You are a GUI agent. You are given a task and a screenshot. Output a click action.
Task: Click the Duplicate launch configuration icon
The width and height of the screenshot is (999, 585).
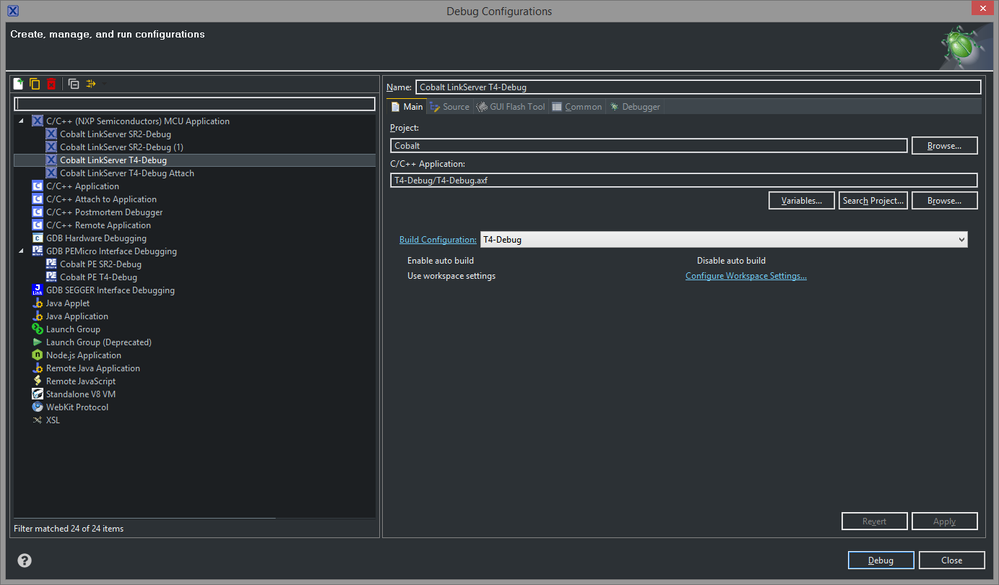tap(35, 83)
